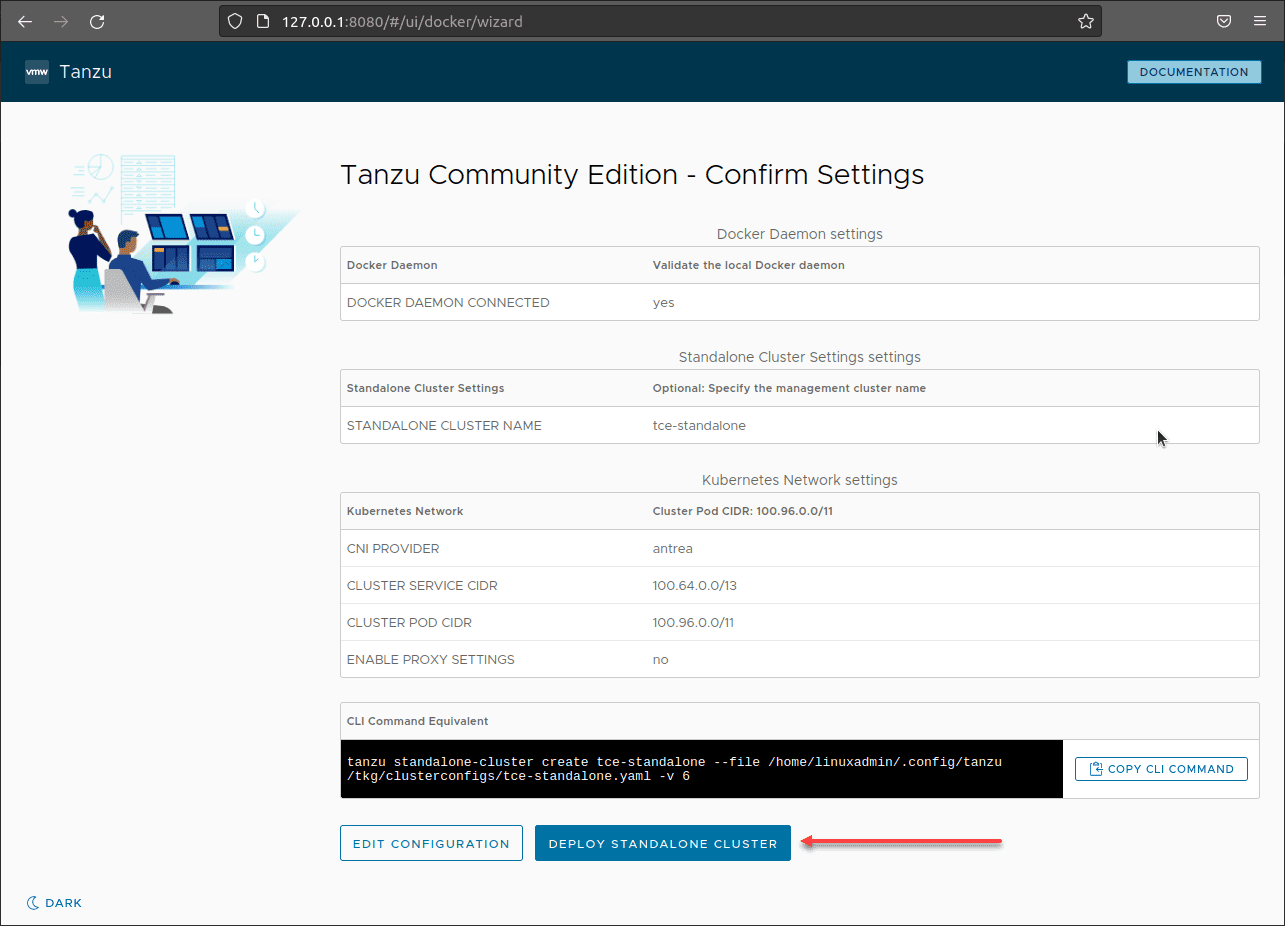Click the browser forward arrow
The width and height of the screenshot is (1285, 926).
61,21
